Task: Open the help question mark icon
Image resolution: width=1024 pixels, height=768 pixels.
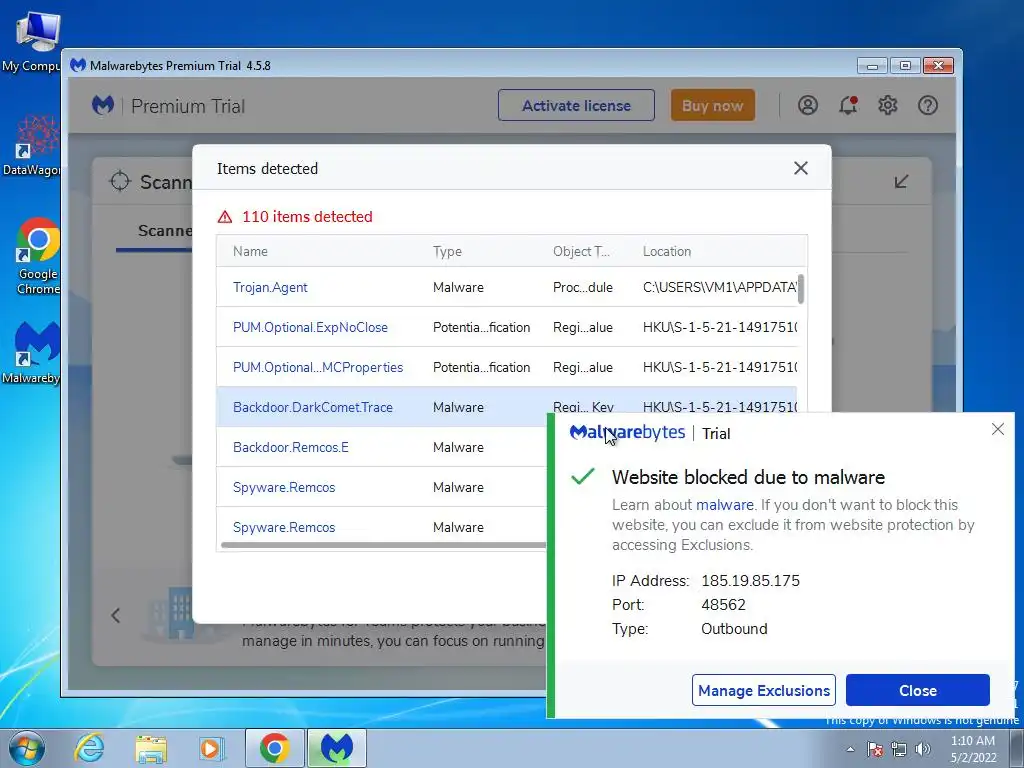Action: [x=927, y=105]
